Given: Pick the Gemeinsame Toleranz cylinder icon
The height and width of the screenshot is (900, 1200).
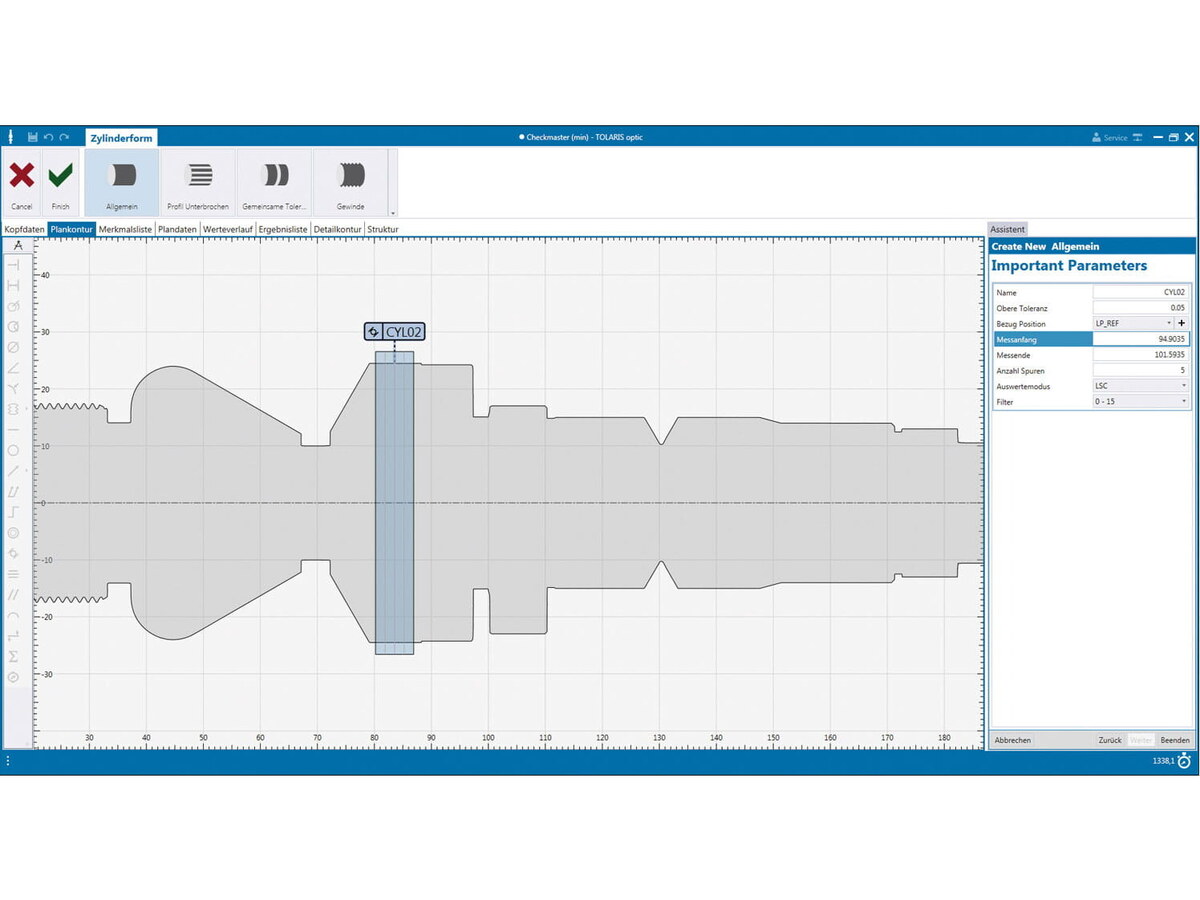Looking at the screenshot, I should (x=274, y=177).
